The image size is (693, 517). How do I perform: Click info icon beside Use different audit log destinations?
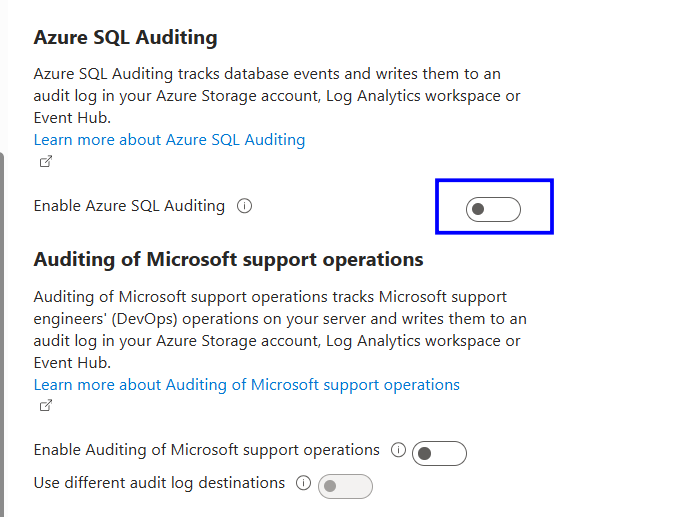pos(303,483)
